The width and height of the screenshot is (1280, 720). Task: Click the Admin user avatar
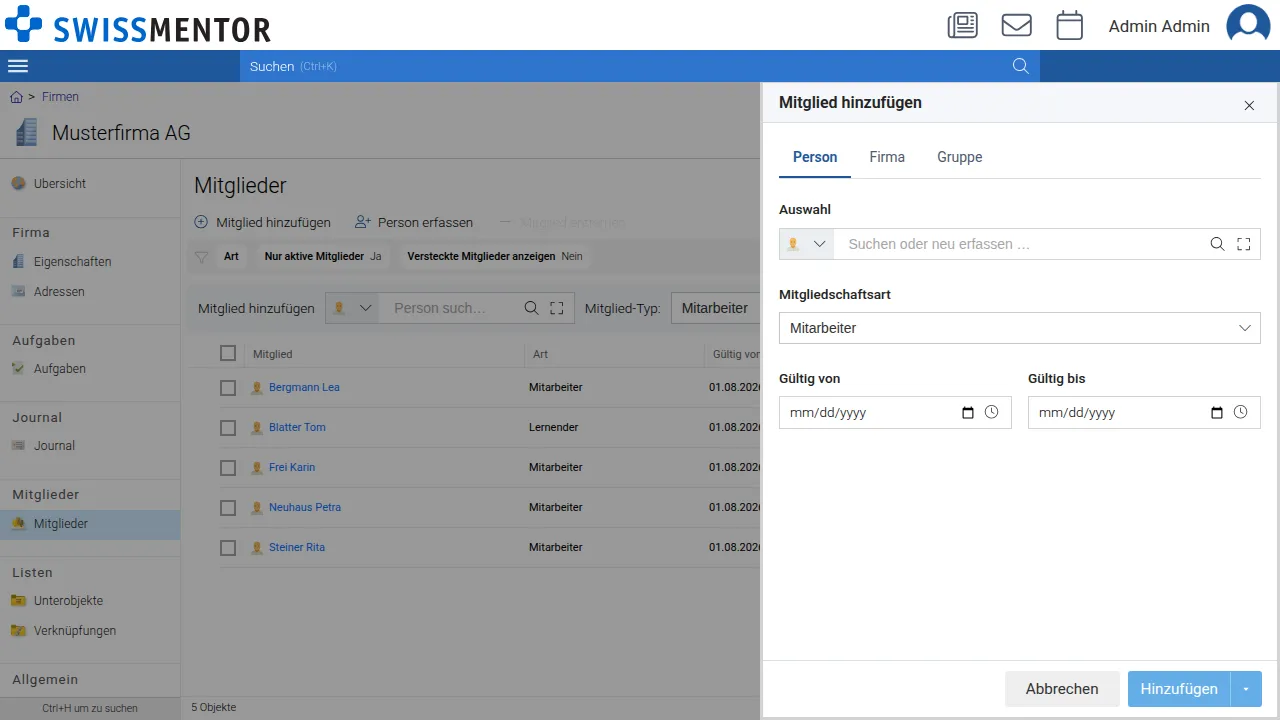coord(1248,25)
